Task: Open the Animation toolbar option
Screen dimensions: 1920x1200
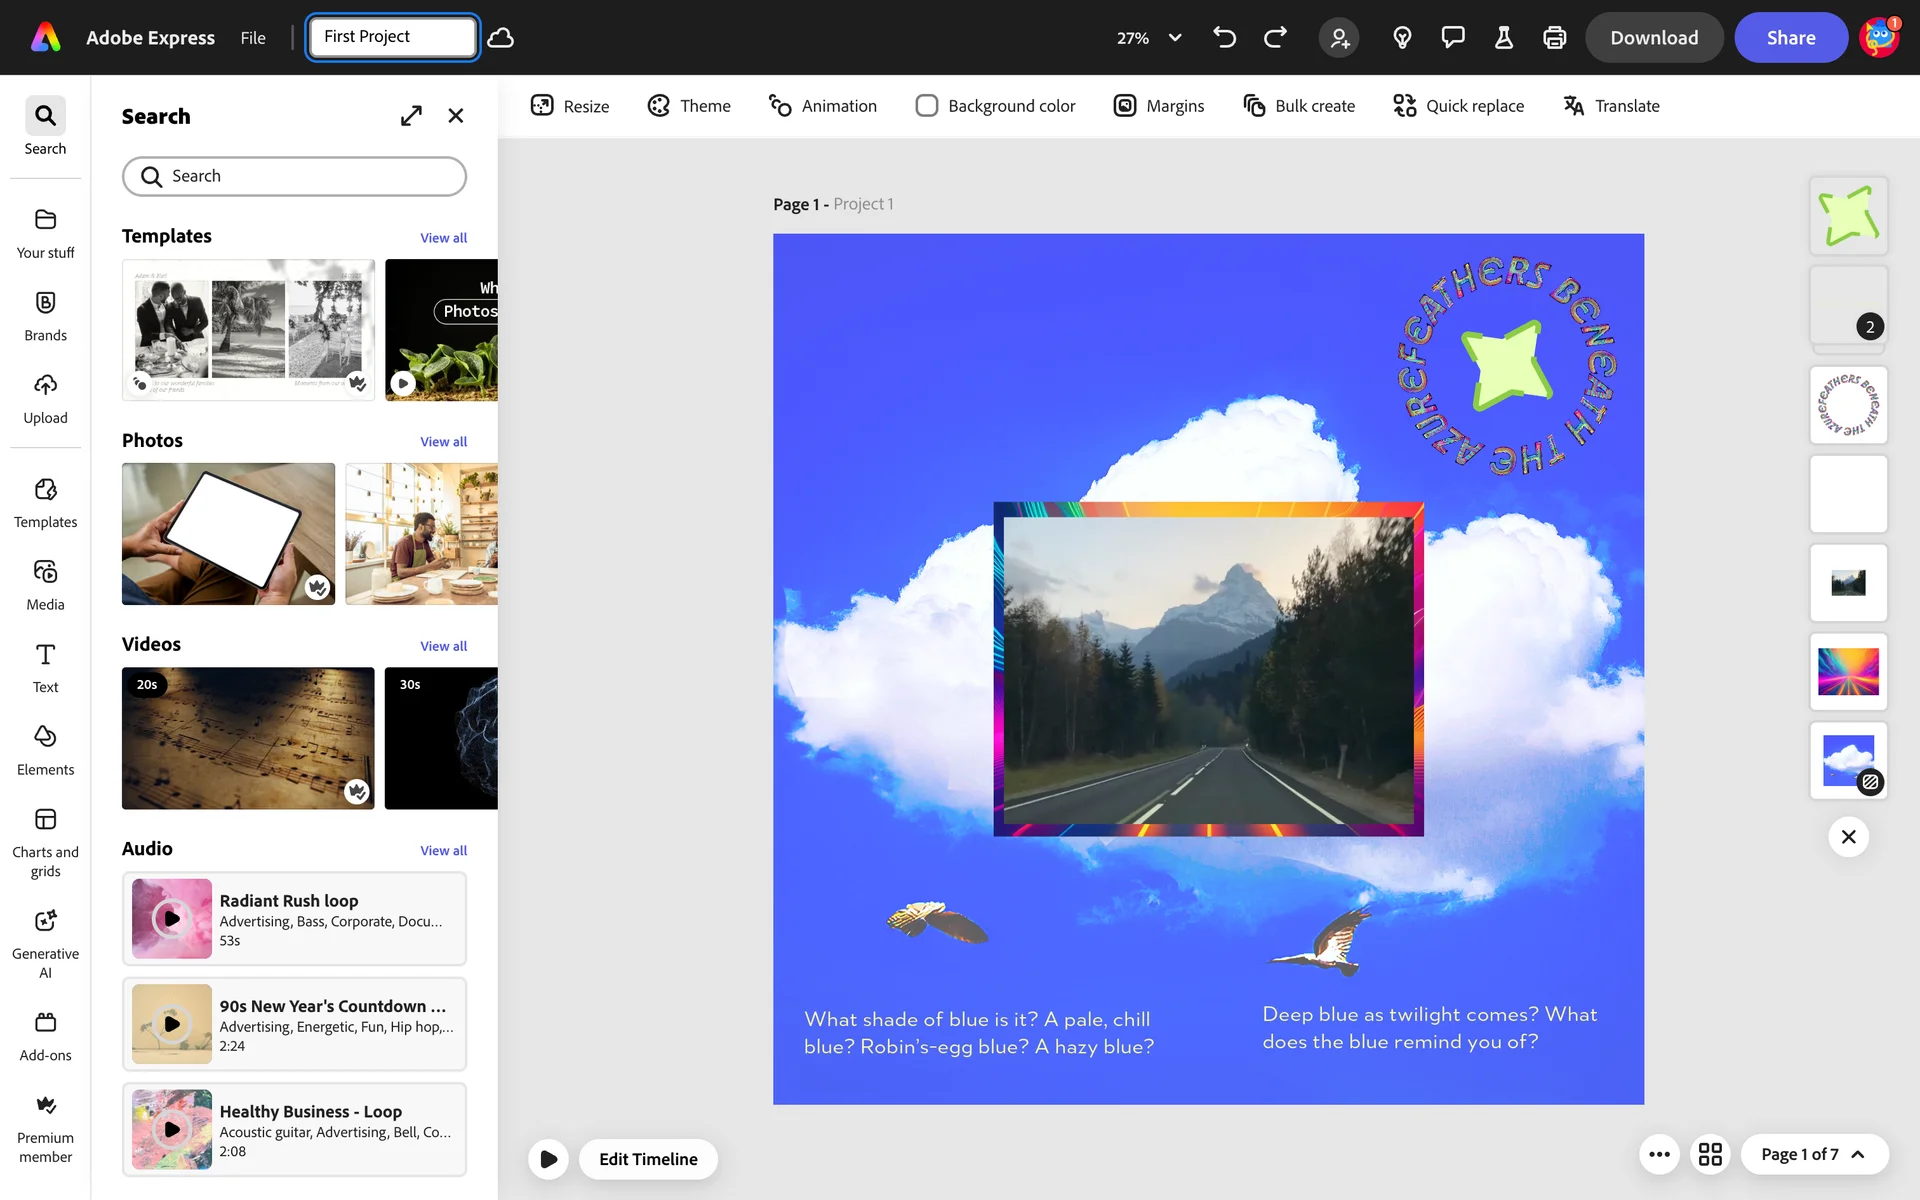Action: [x=822, y=106]
